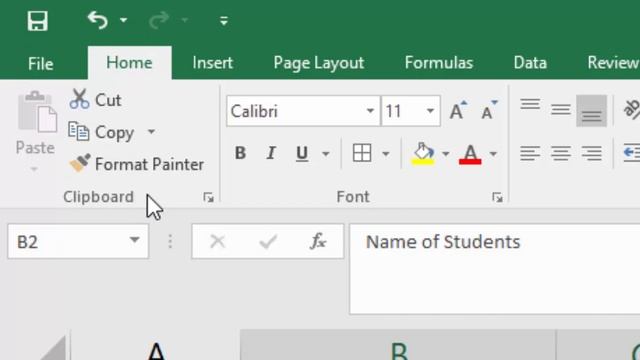The width and height of the screenshot is (640, 360).
Task: Toggle Center alignment icon
Action: pos(561,153)
